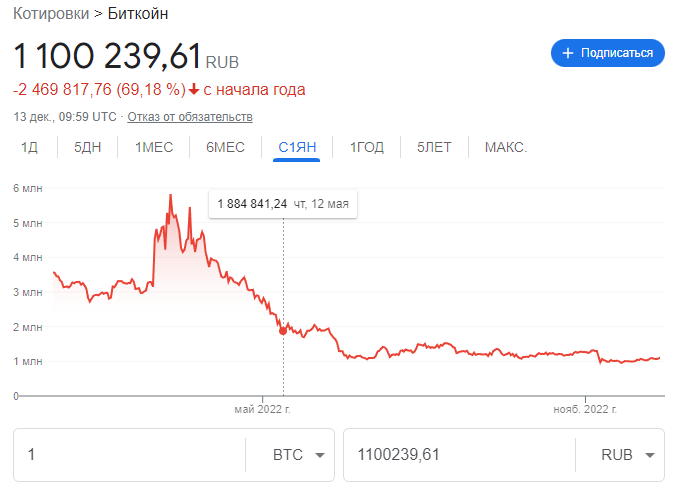Select the 1Д time range tab
Image resolution: width=676 pixels, height=488 pixels.
pyautogui.click(x=29, y=147)
